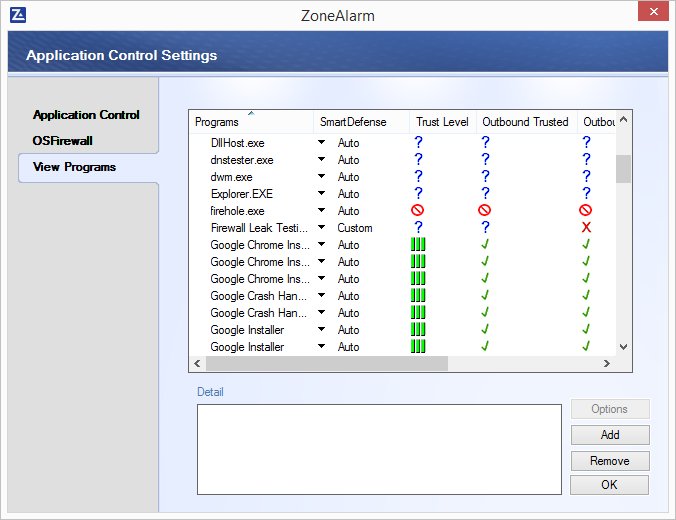This screenshot has width=676, height=520.
Task: Click the Outbound Trusted checkmark for the second Google Crash Han...
Action: (485, 312)
